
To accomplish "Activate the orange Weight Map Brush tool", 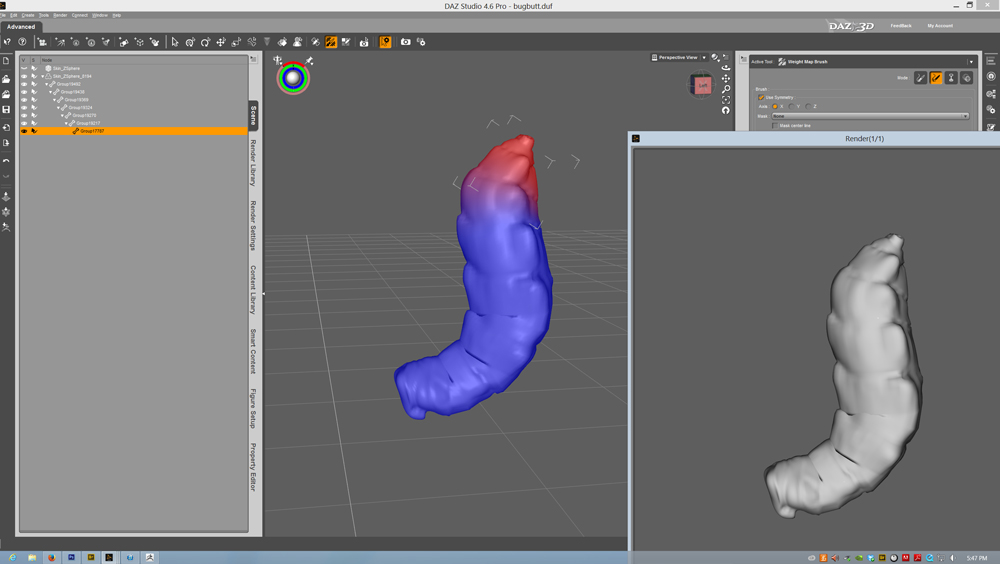I will [331, 42].
